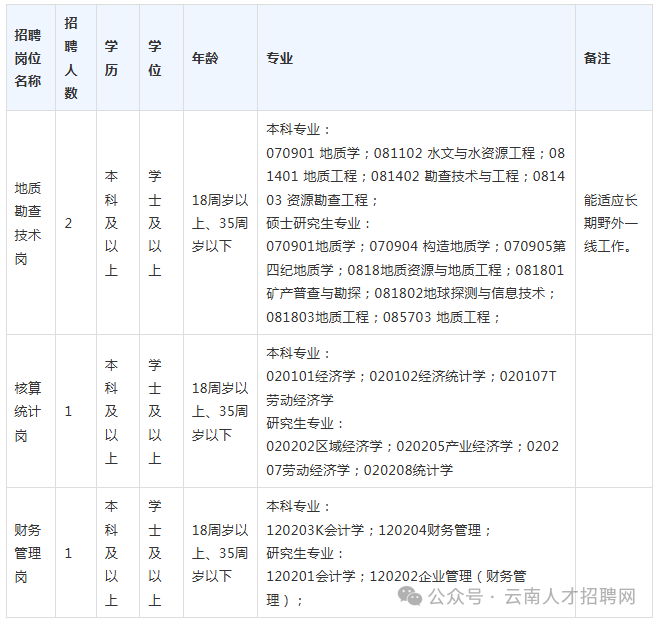Image resolution: width=657 pixels, height=623 pixels.
Task: Click 学士及以上 in the 核算统计岗 row
Action: (161, 411)
